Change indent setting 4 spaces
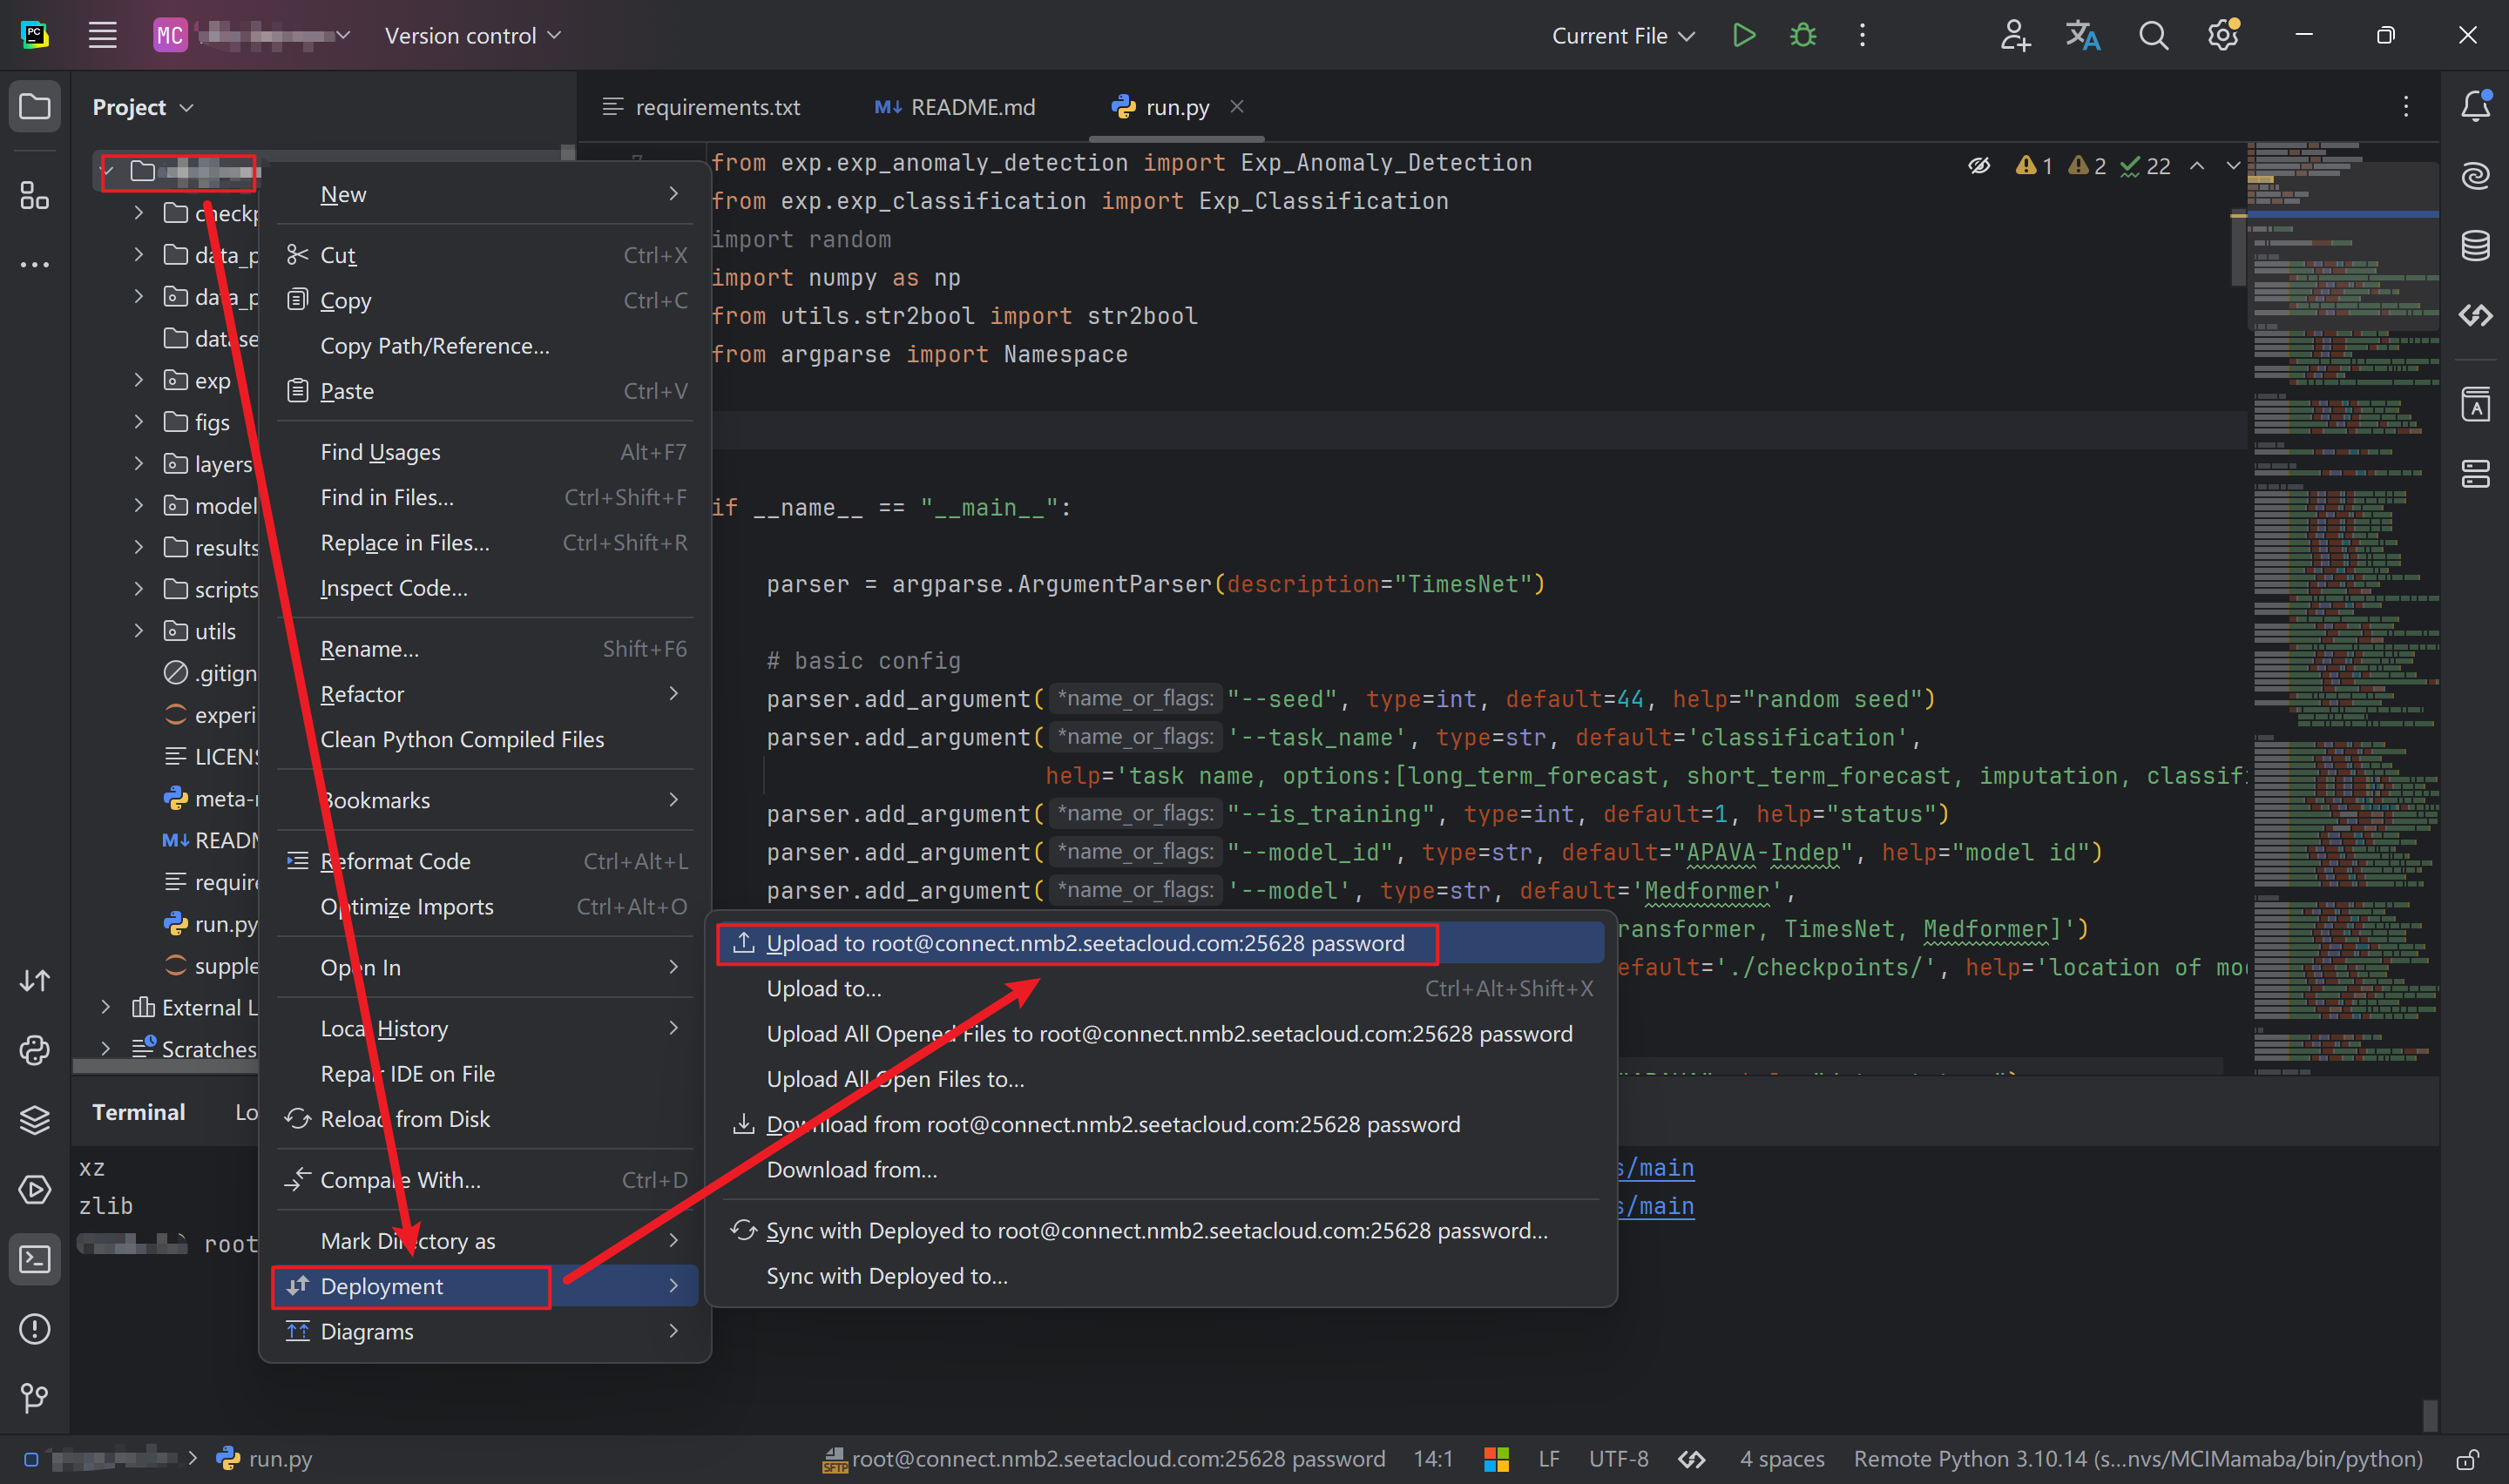The width and height of the screenshot is (2509, 1484). 1781,1459
